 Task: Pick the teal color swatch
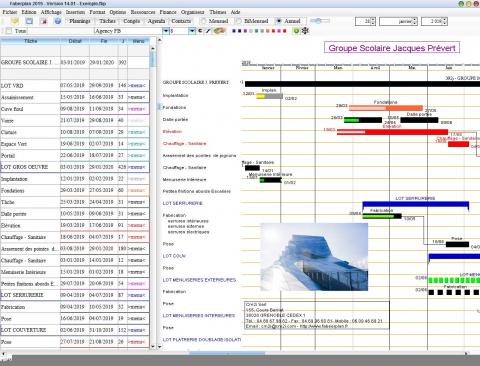coord(256,31)
